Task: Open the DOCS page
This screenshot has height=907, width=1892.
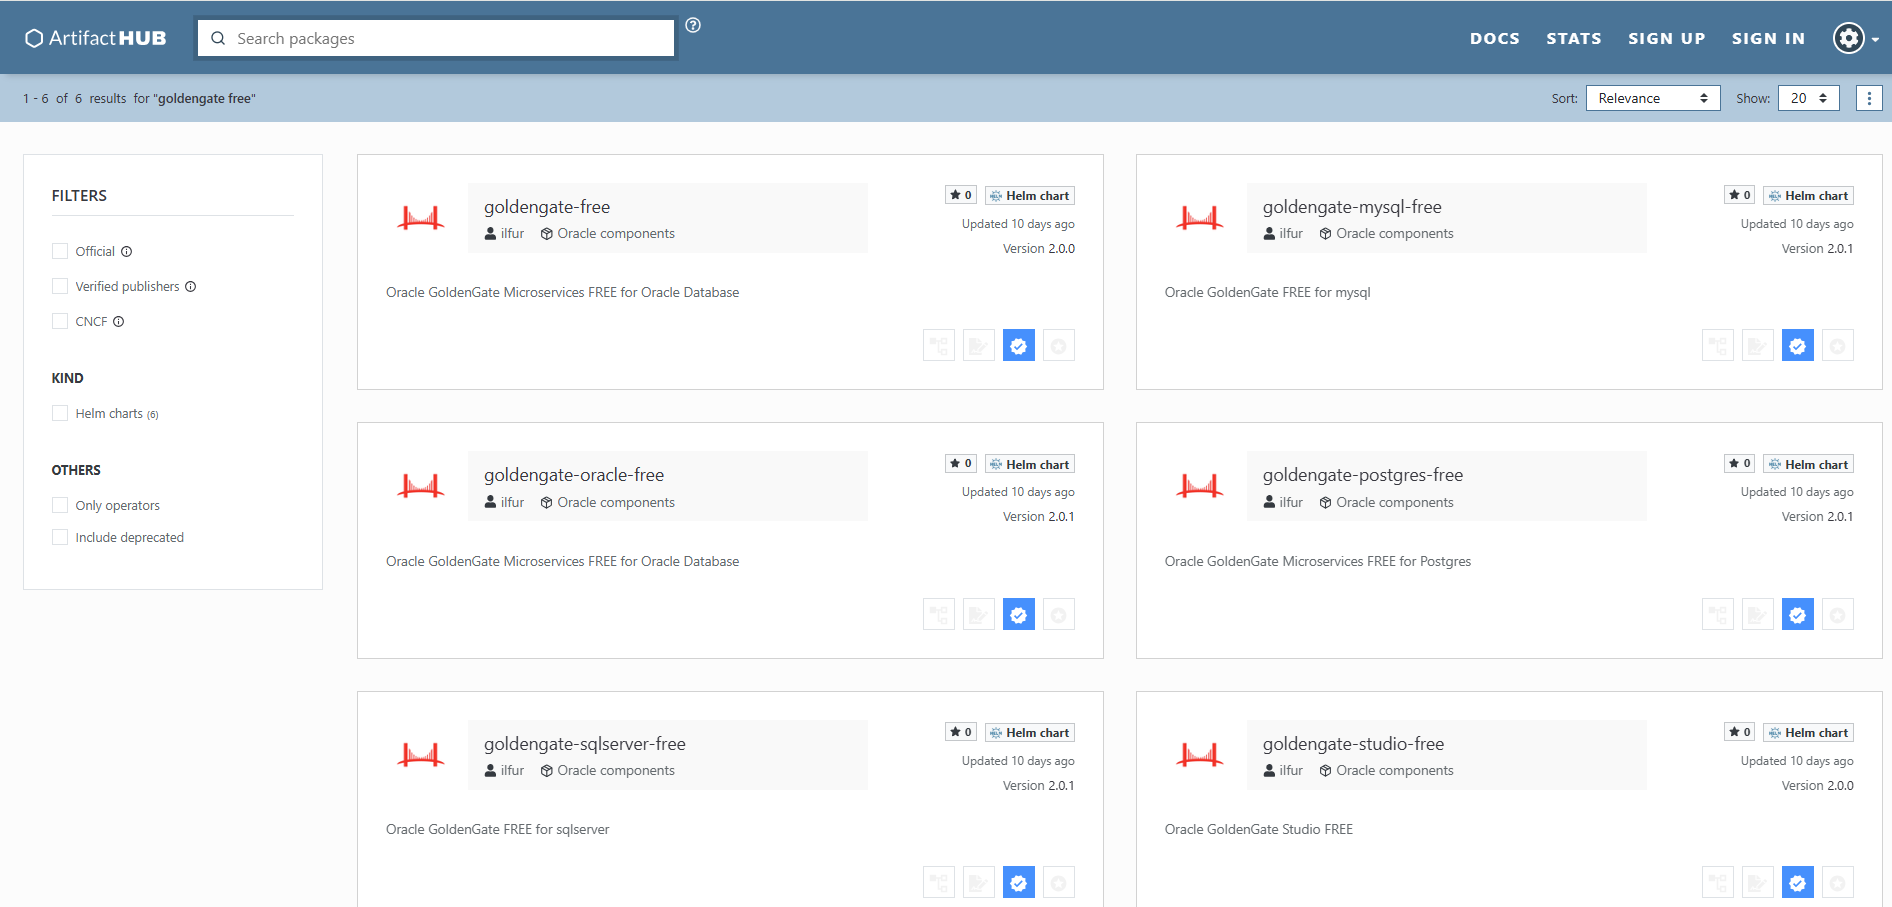Action: (1495, 38)
